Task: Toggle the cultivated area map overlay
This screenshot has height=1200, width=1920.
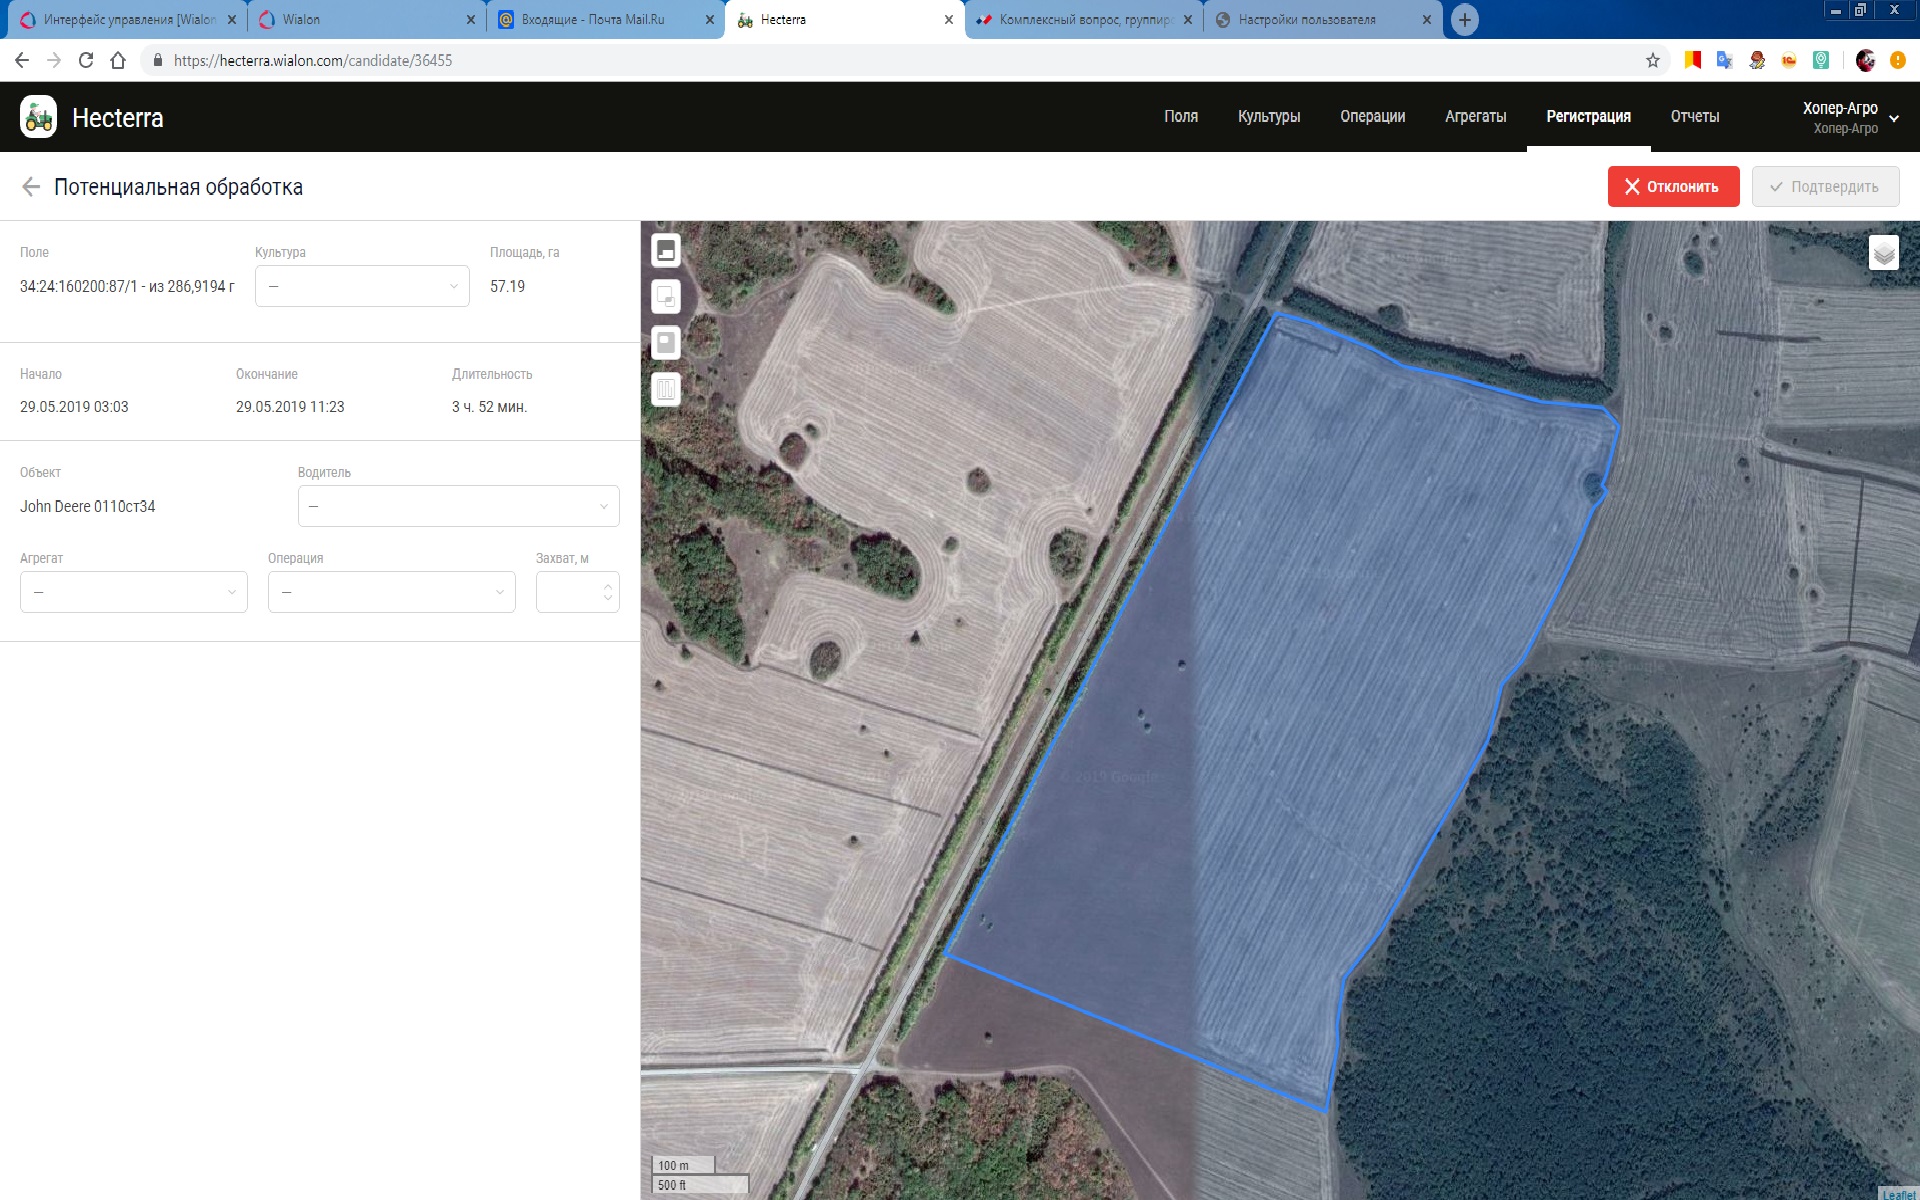Action: point(666,250)
